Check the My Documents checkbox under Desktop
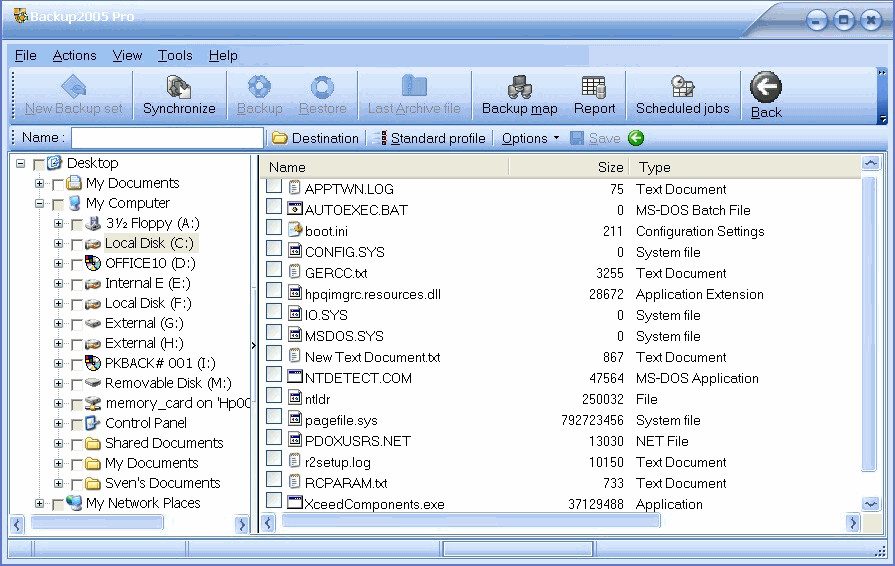Image resolution: width=895 pixels, height=566 pixels. (58, 185)
